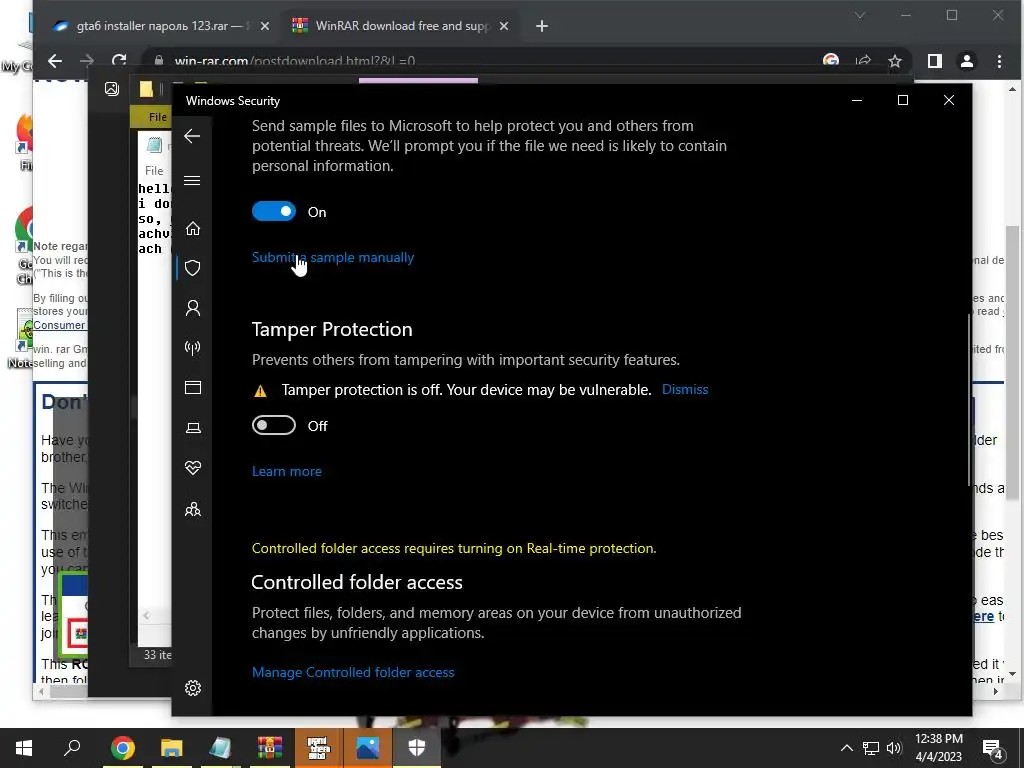Close the gta6 installer tab
This screenshot has width=1024, height=768.
click(264, 26)
